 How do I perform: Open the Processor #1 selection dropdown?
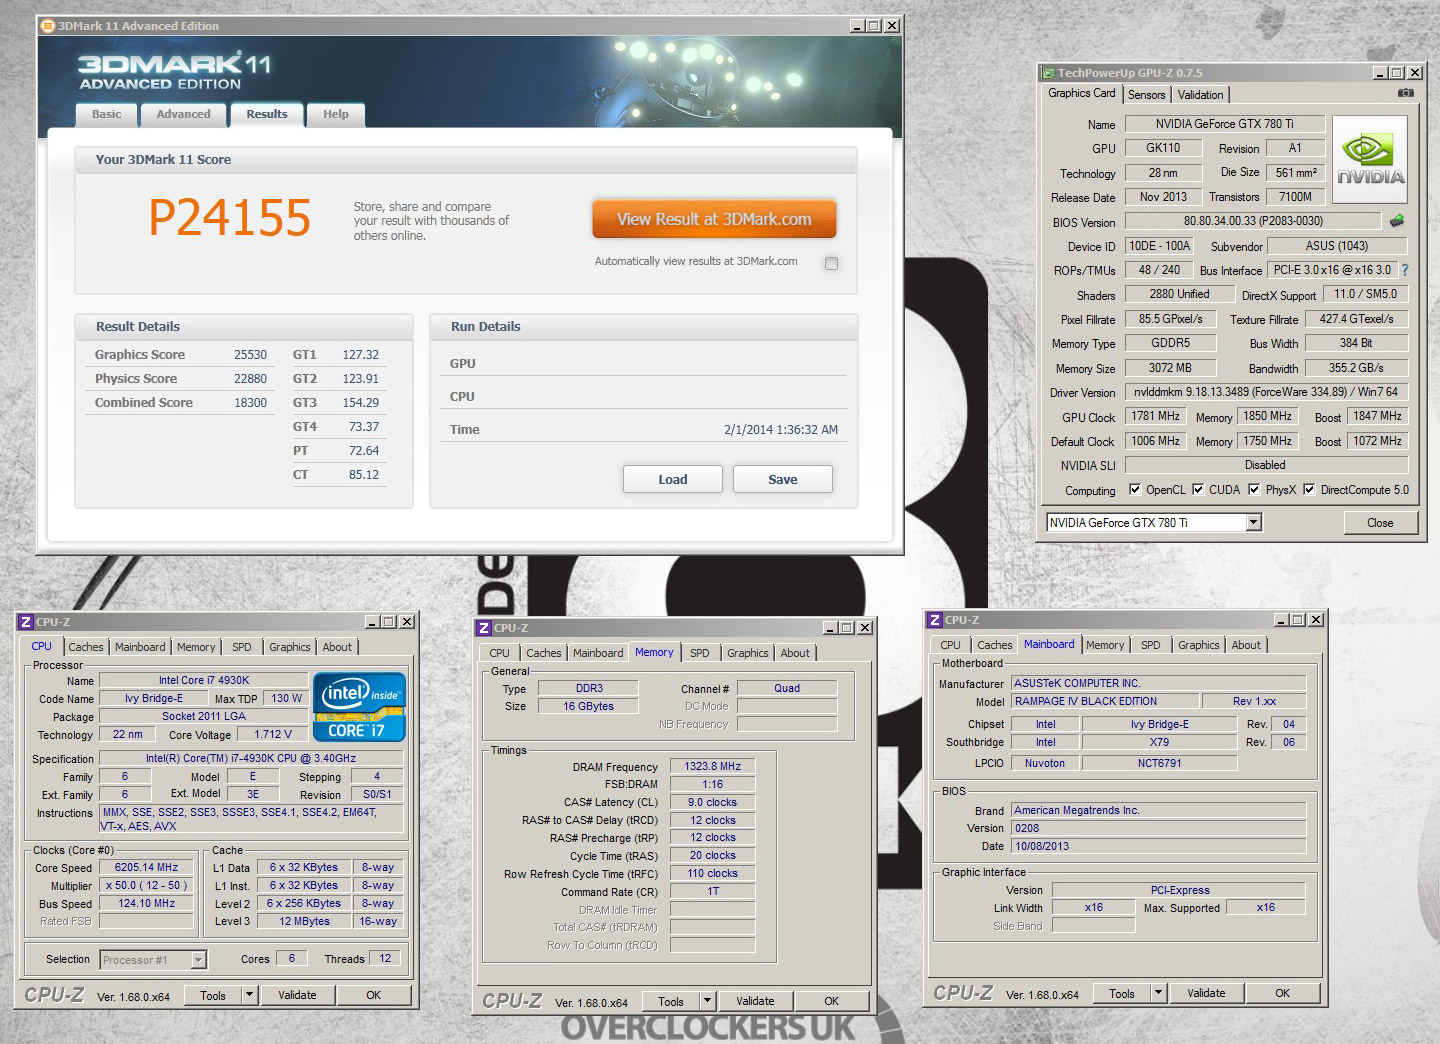[x=198, y=960]
